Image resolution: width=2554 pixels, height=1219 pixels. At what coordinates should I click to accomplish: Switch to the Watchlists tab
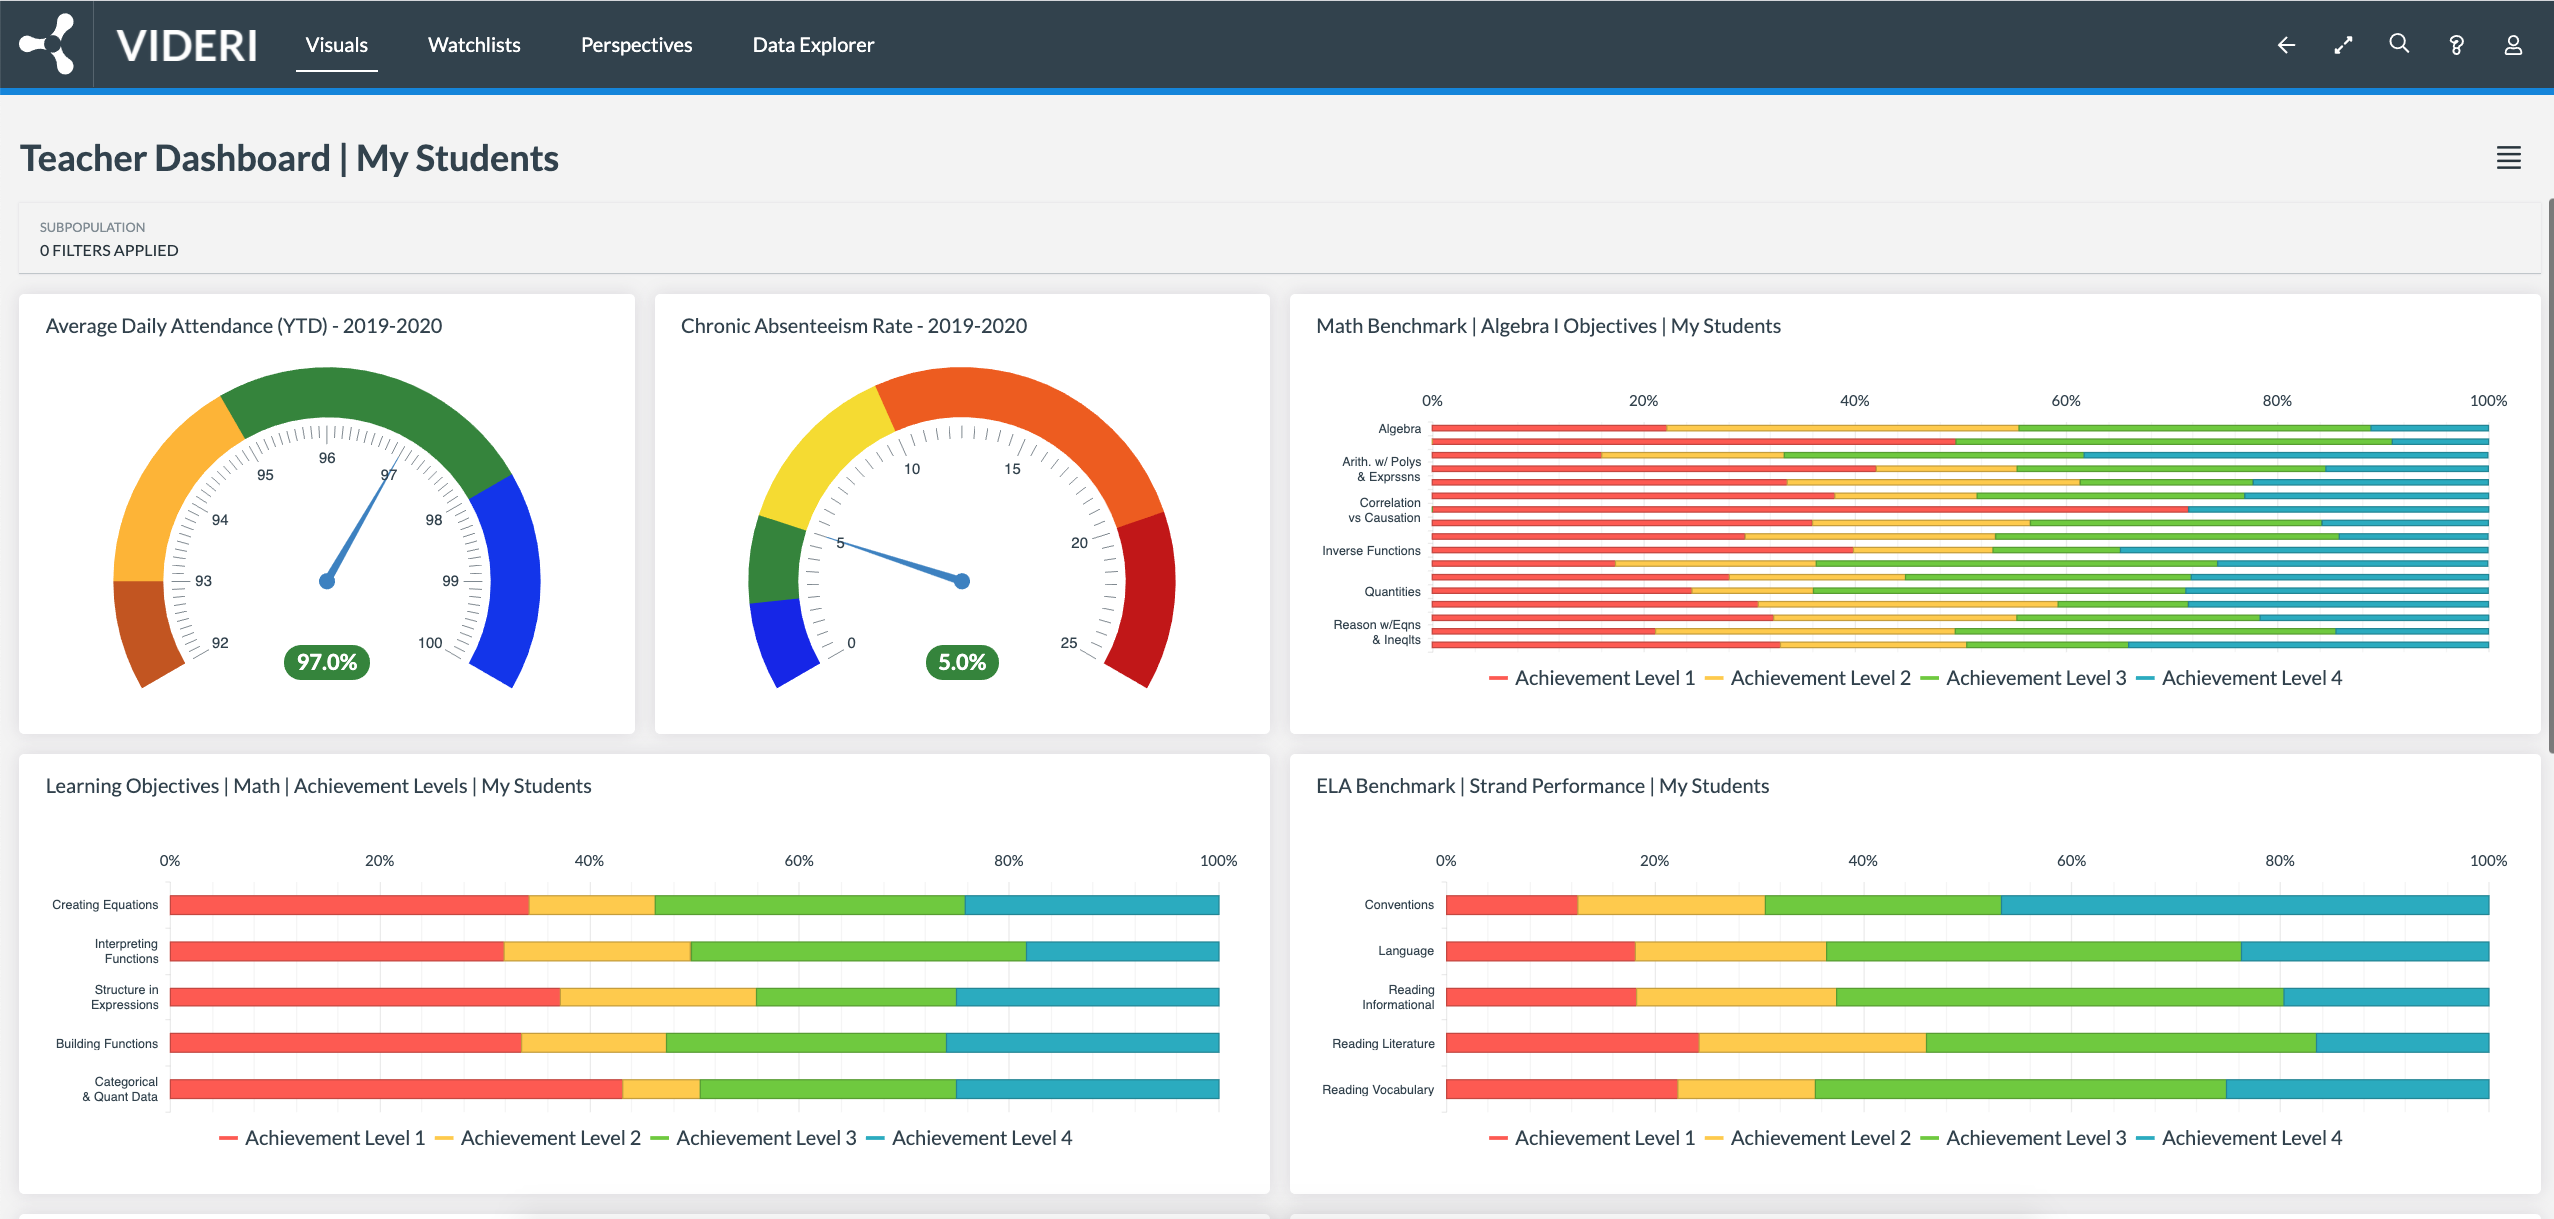point(473,44)
